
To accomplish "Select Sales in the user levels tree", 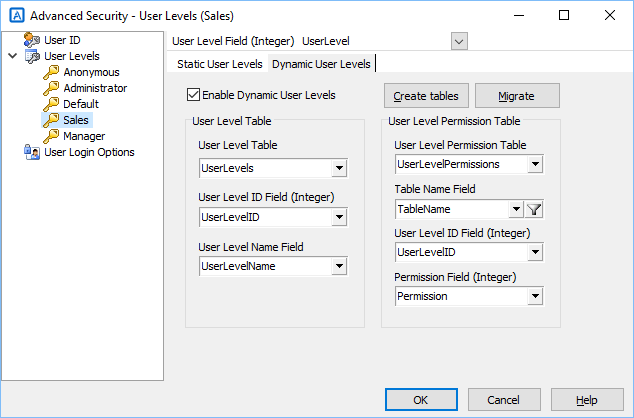I will pos(76,120).
